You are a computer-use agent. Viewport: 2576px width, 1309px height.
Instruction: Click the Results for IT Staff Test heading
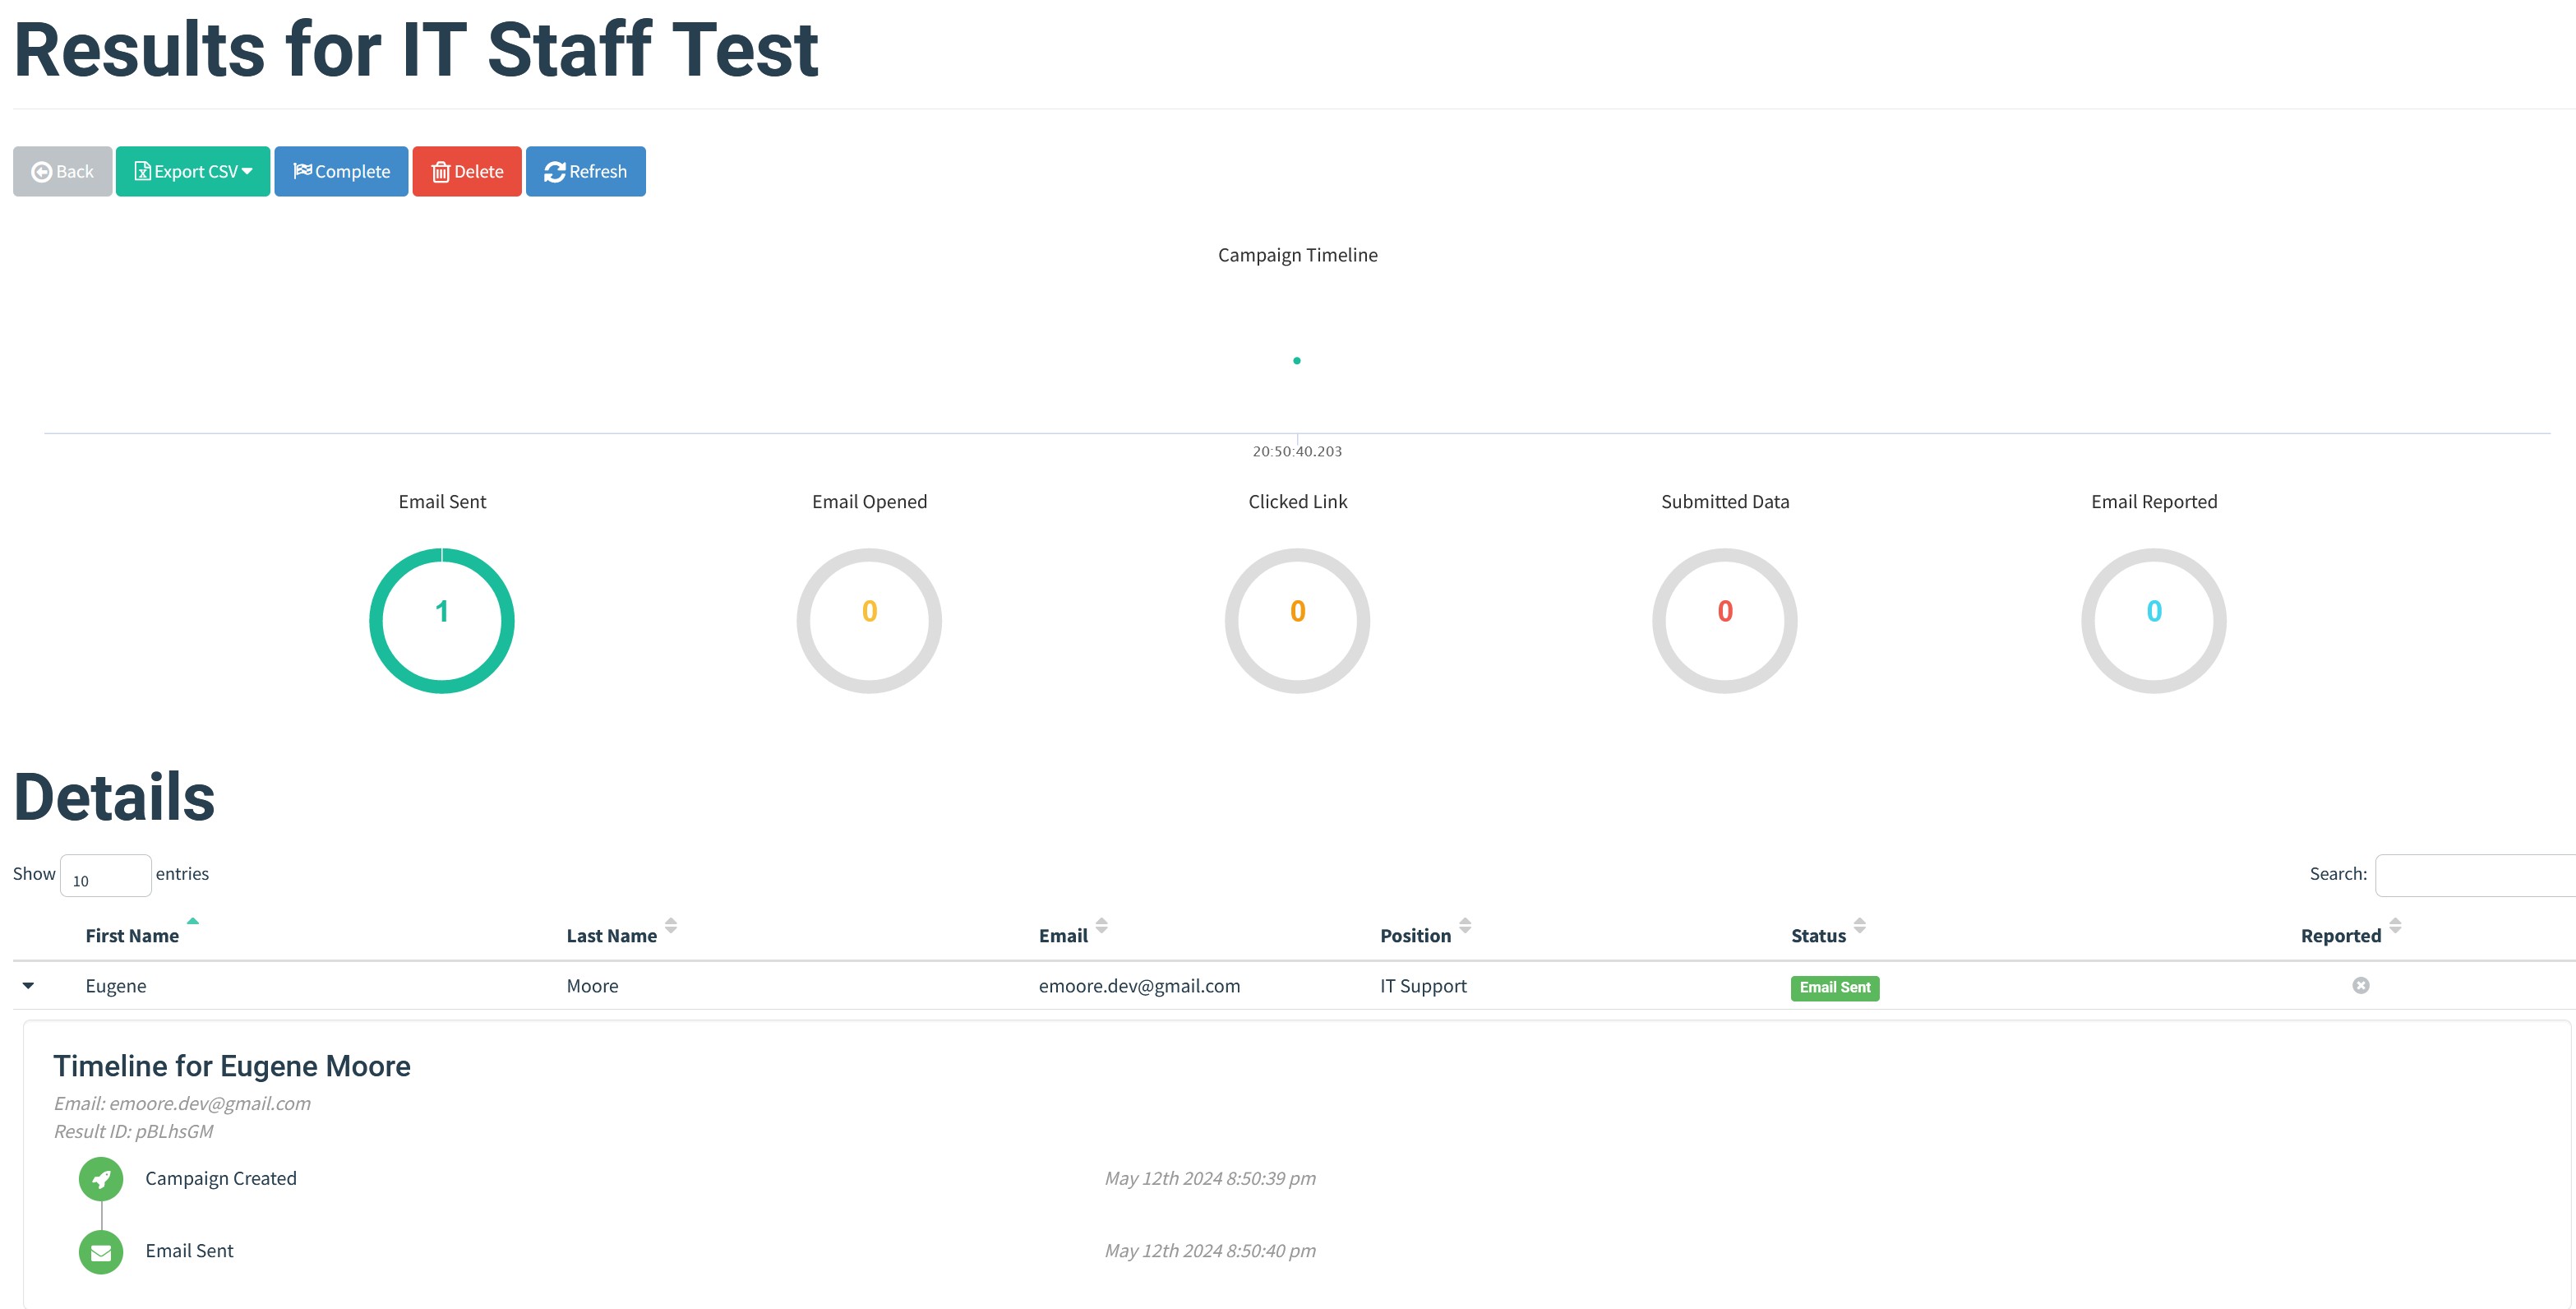[x=416, y=50]
